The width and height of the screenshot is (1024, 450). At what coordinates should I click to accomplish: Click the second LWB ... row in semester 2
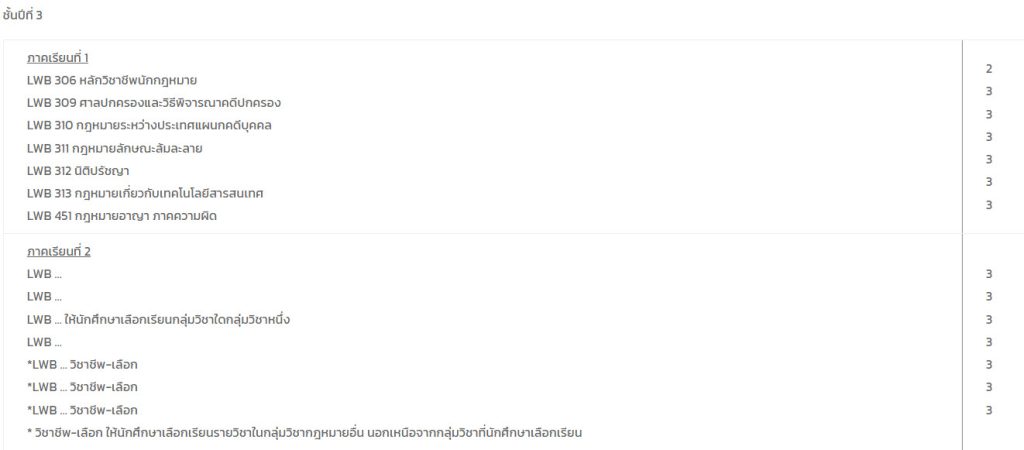(x=44, y=297)
